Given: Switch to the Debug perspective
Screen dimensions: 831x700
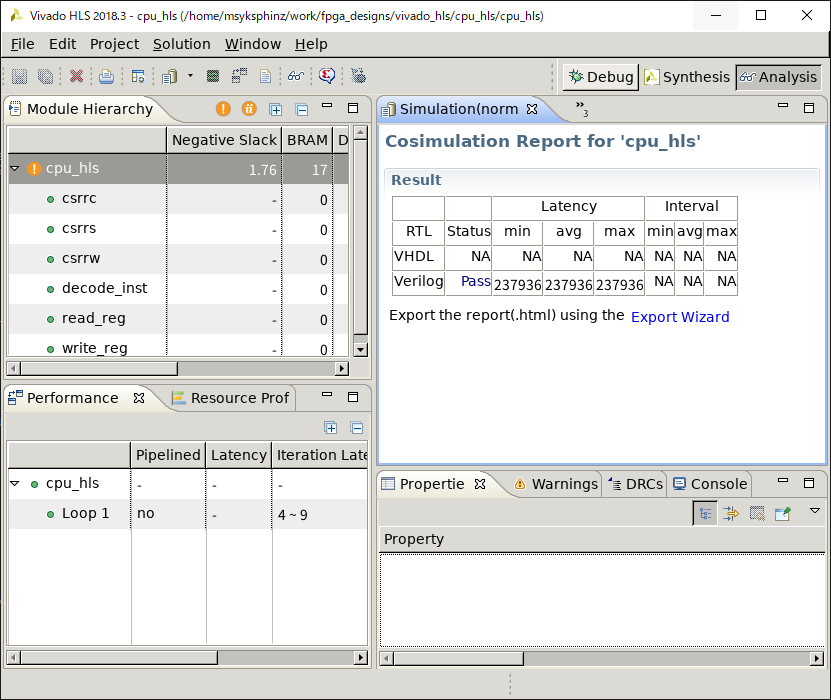Looking at the screenshot, I should click(601, 77).
